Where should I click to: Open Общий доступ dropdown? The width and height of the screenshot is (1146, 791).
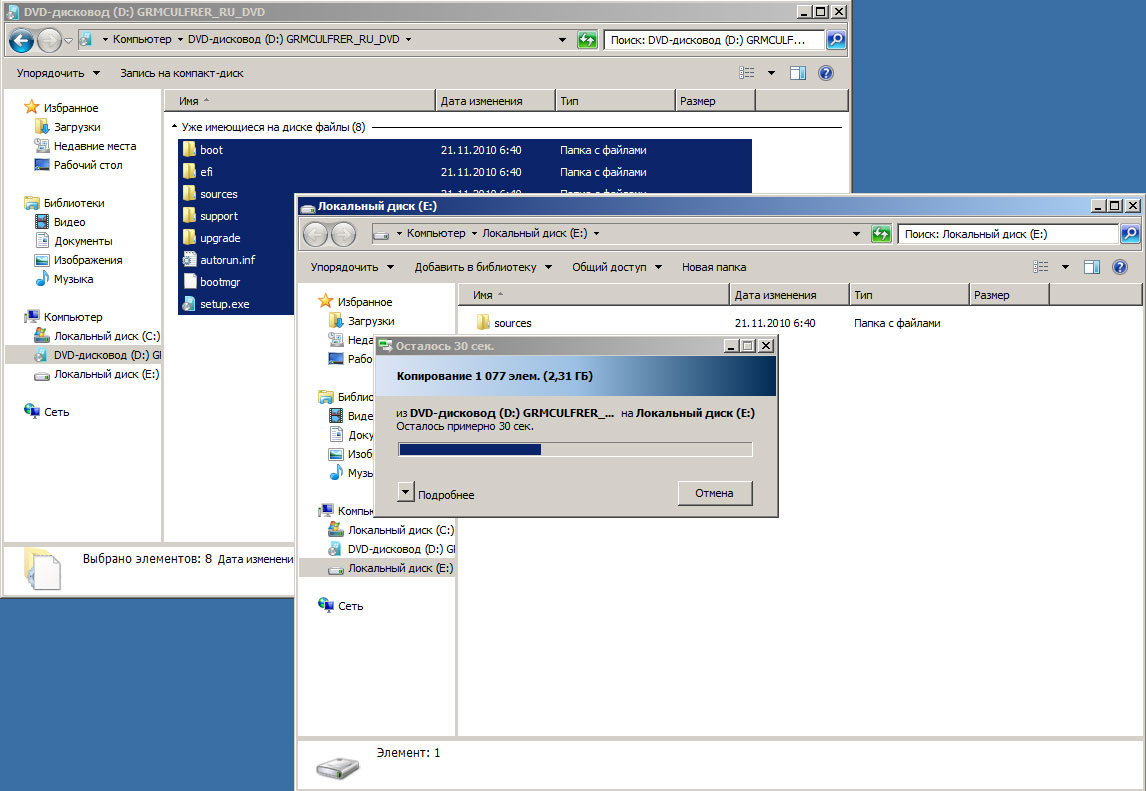(x=617, y=267)
